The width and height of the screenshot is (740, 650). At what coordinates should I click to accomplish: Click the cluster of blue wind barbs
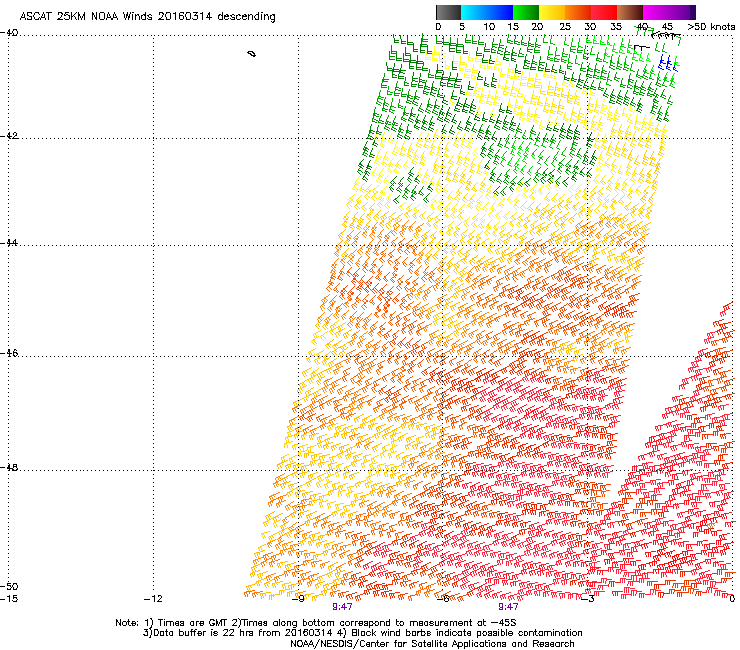pos(668,64)
